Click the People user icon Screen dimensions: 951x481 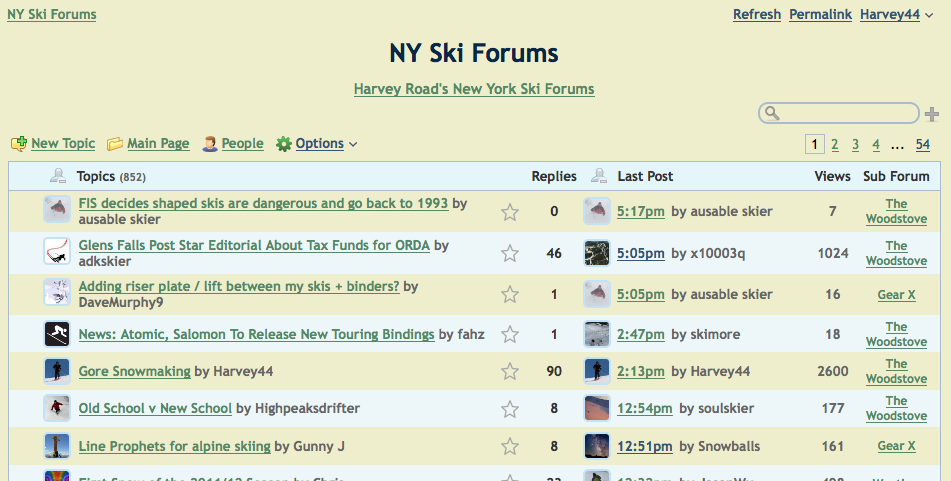tap(210, 144)
